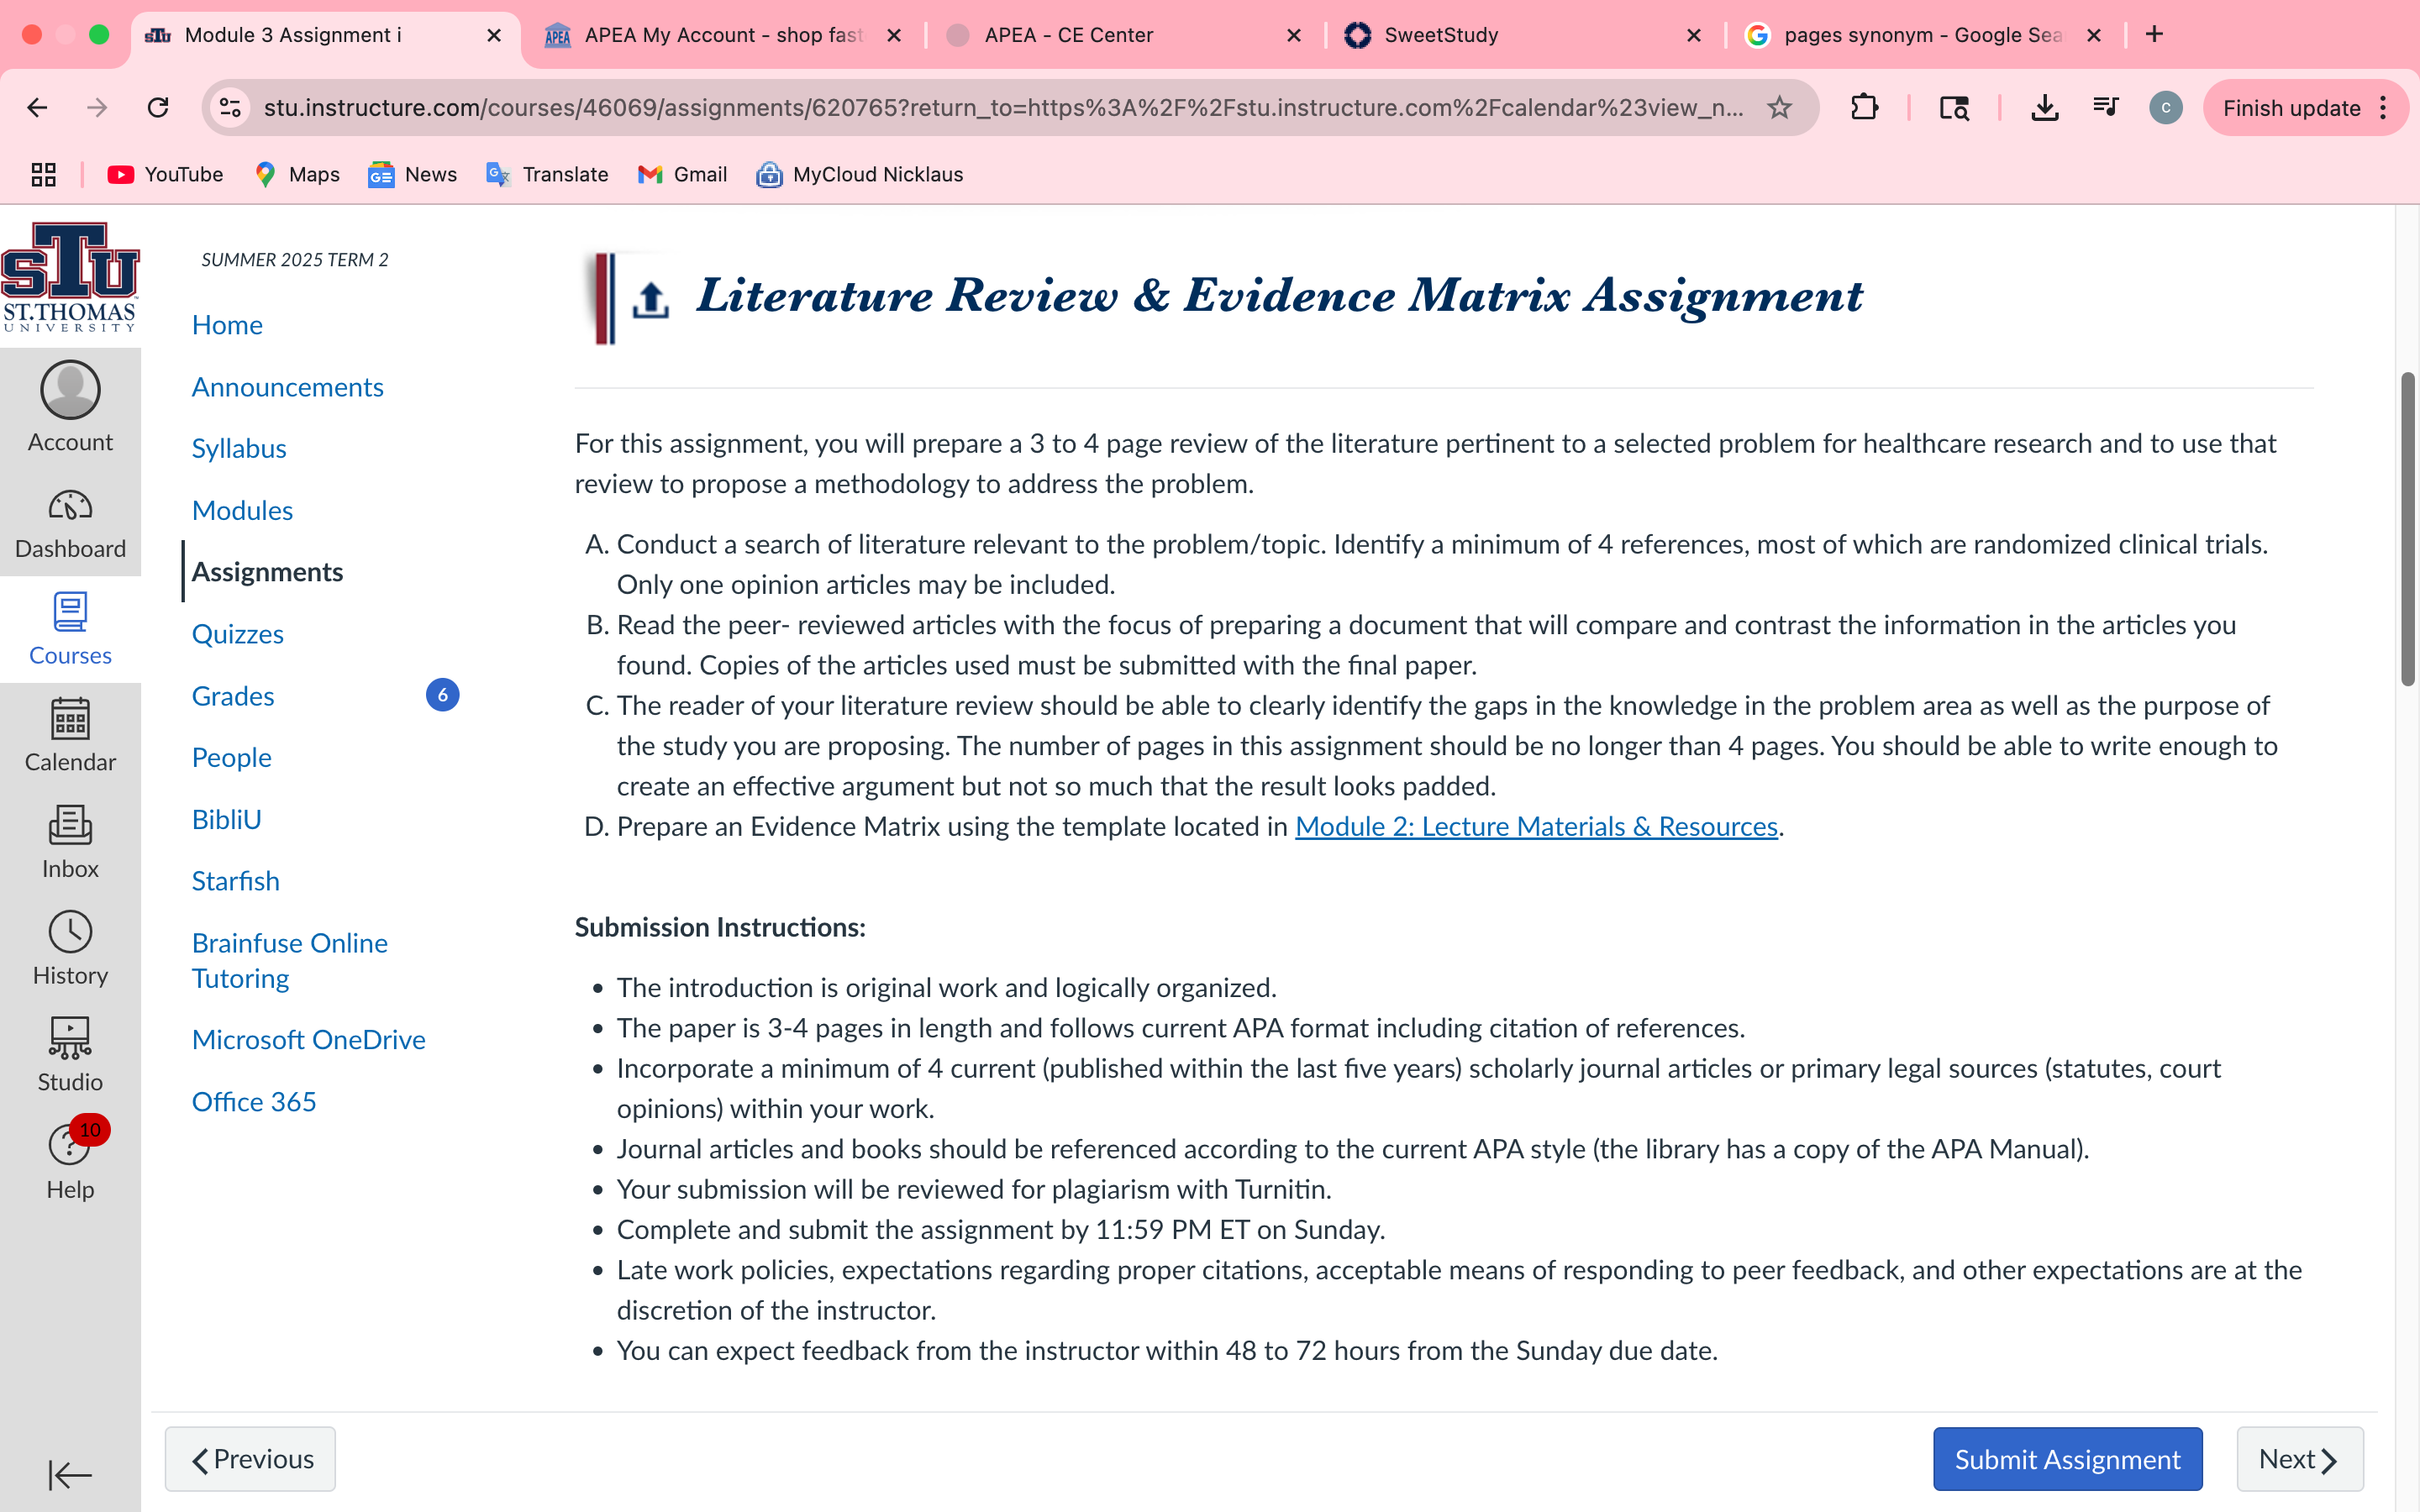This screenshot has width=2420, height=1512.
Task: Click the Account avatar icon
Action: [70, 390]
